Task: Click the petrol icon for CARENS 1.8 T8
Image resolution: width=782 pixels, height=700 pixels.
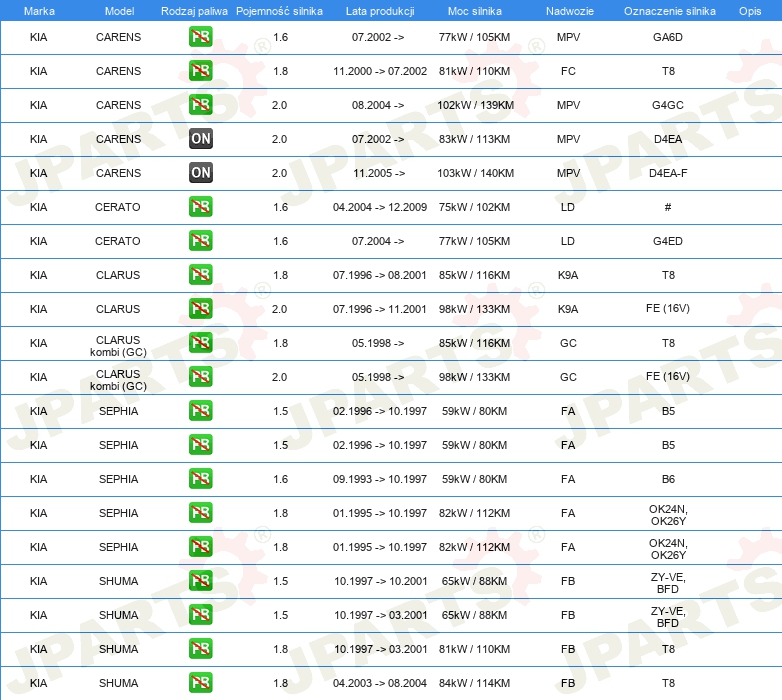Action: 200,71
